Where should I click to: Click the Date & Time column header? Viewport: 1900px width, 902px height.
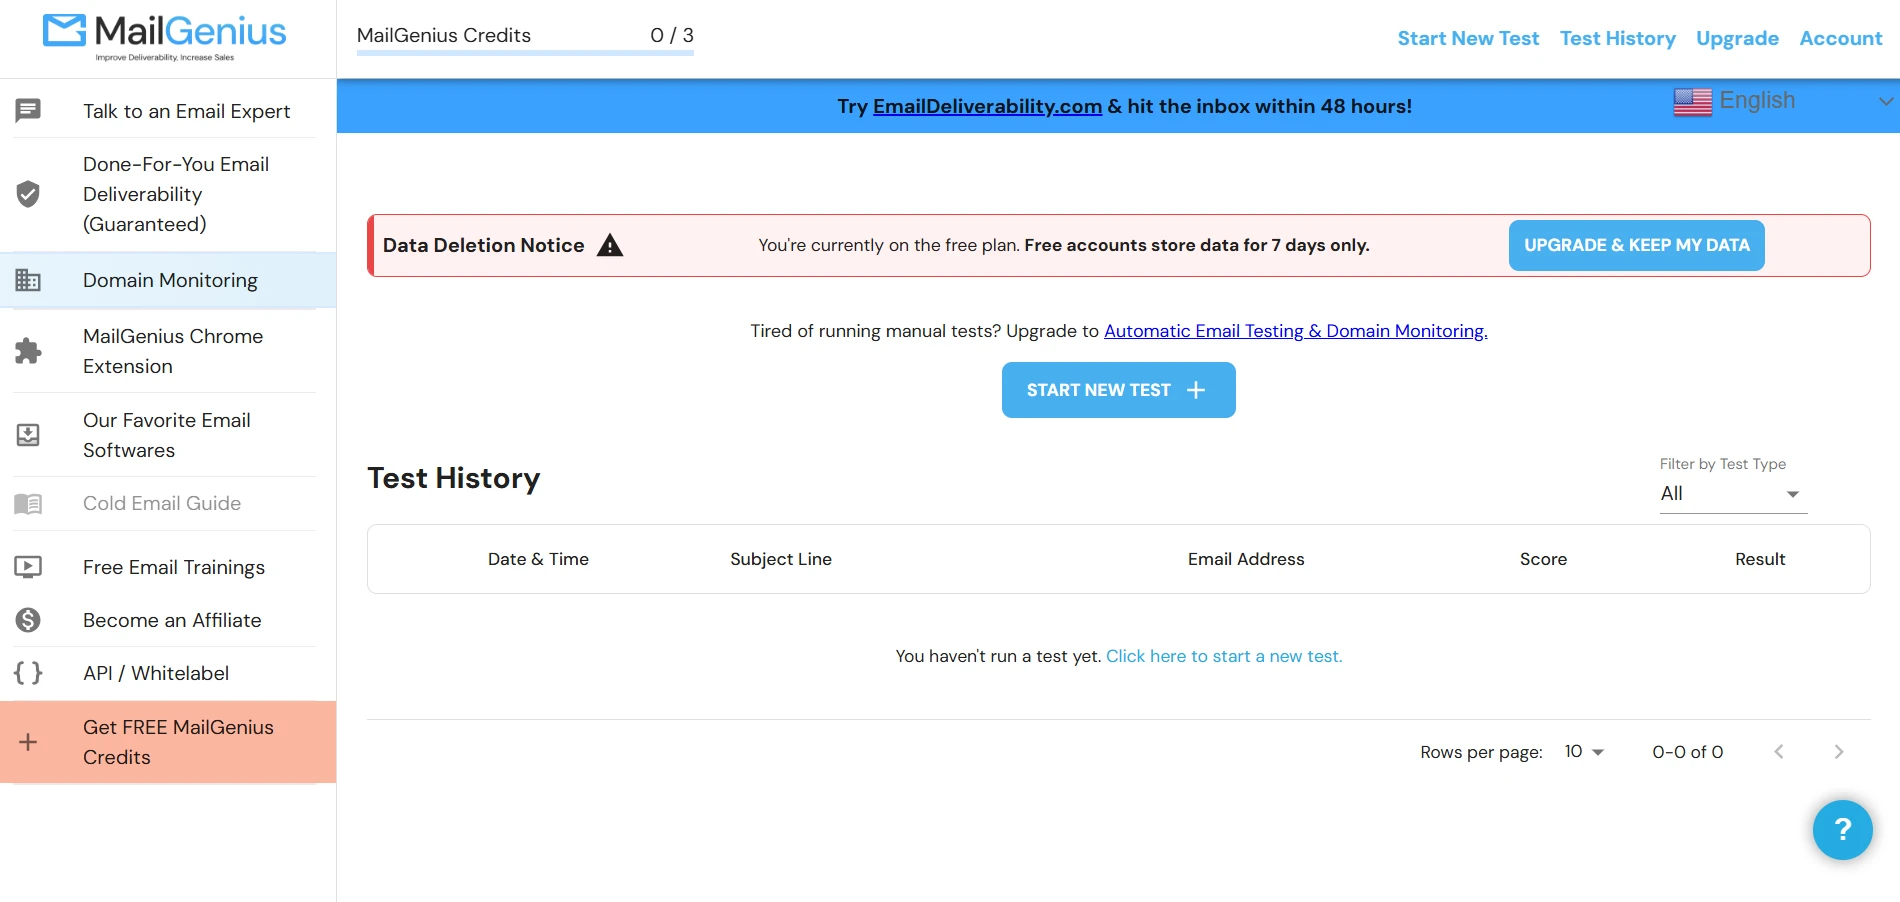click(538, 559)
